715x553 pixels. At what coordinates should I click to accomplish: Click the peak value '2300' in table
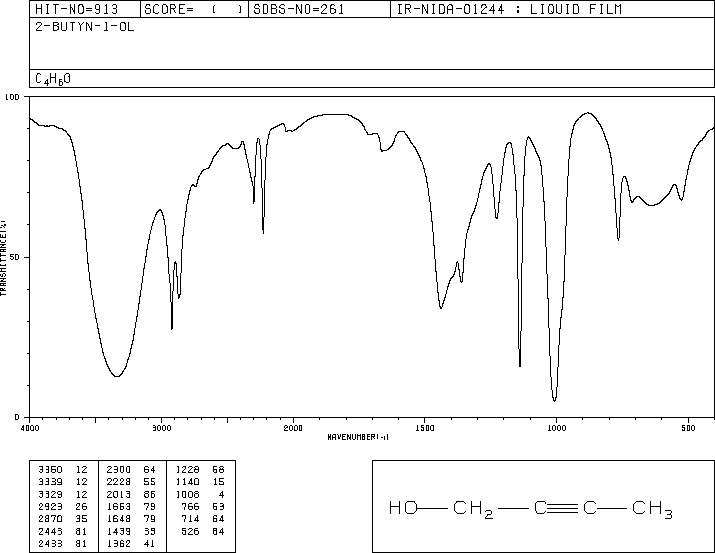tap(119, 470)
